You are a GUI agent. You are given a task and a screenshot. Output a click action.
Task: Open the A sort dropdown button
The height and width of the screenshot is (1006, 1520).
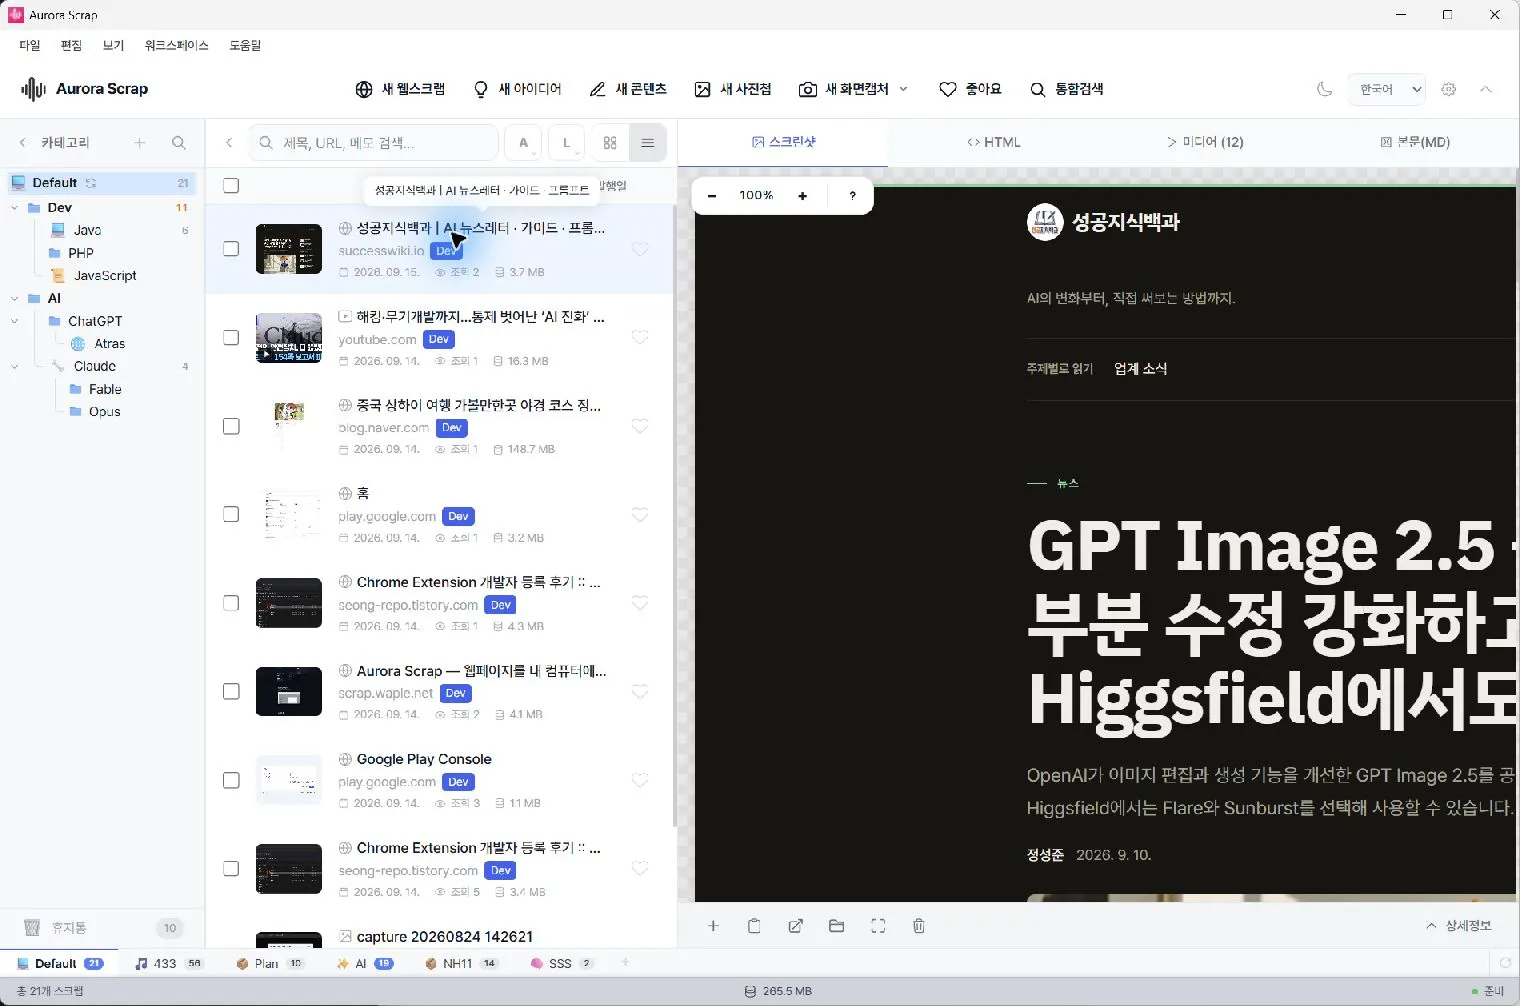point(523,143)
